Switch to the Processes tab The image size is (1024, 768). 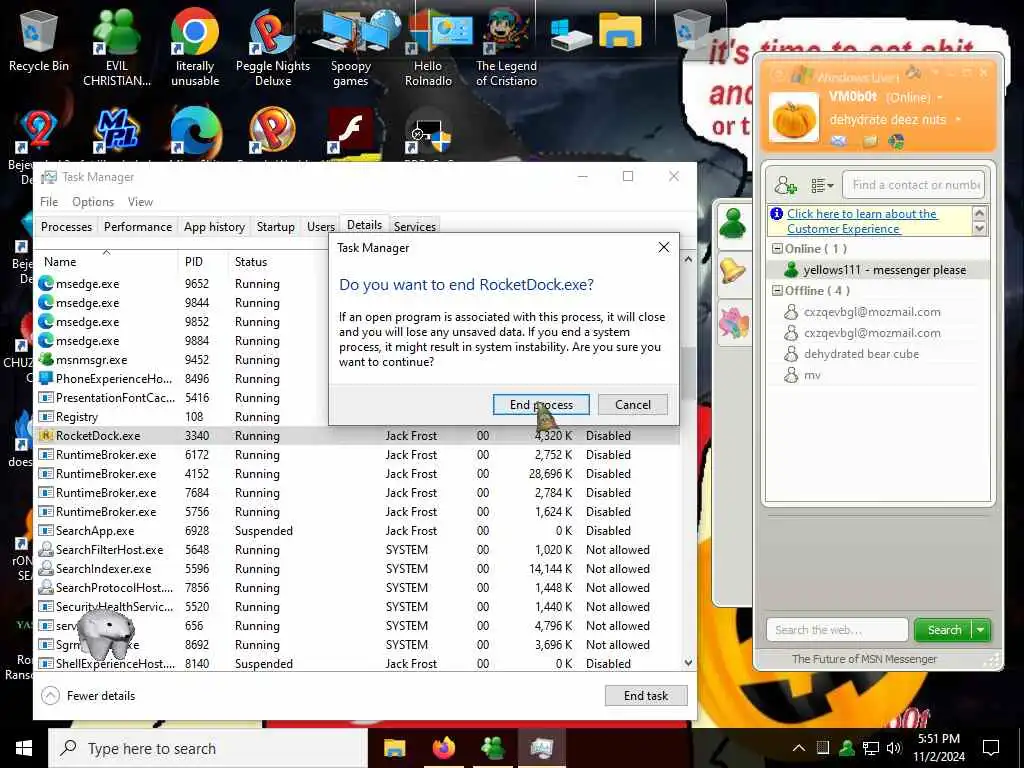pyautogui.click(x=66, y=227)
